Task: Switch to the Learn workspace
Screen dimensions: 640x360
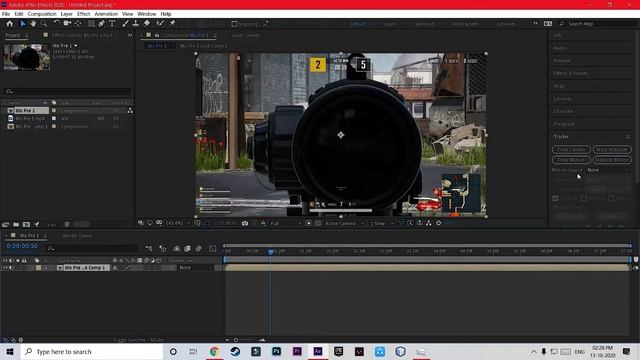Action: click(x=390, y=24)
